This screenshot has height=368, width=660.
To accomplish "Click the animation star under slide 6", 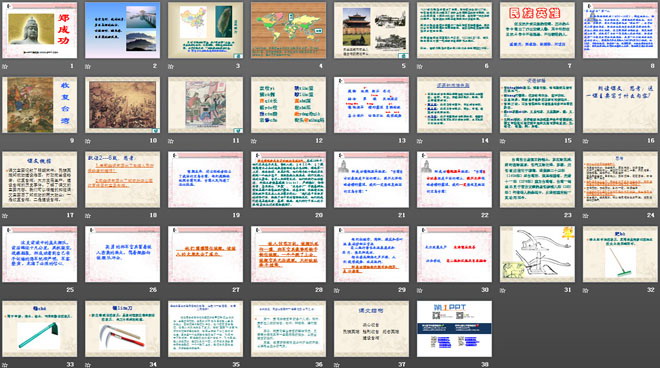I will click(x=420, y=67).
